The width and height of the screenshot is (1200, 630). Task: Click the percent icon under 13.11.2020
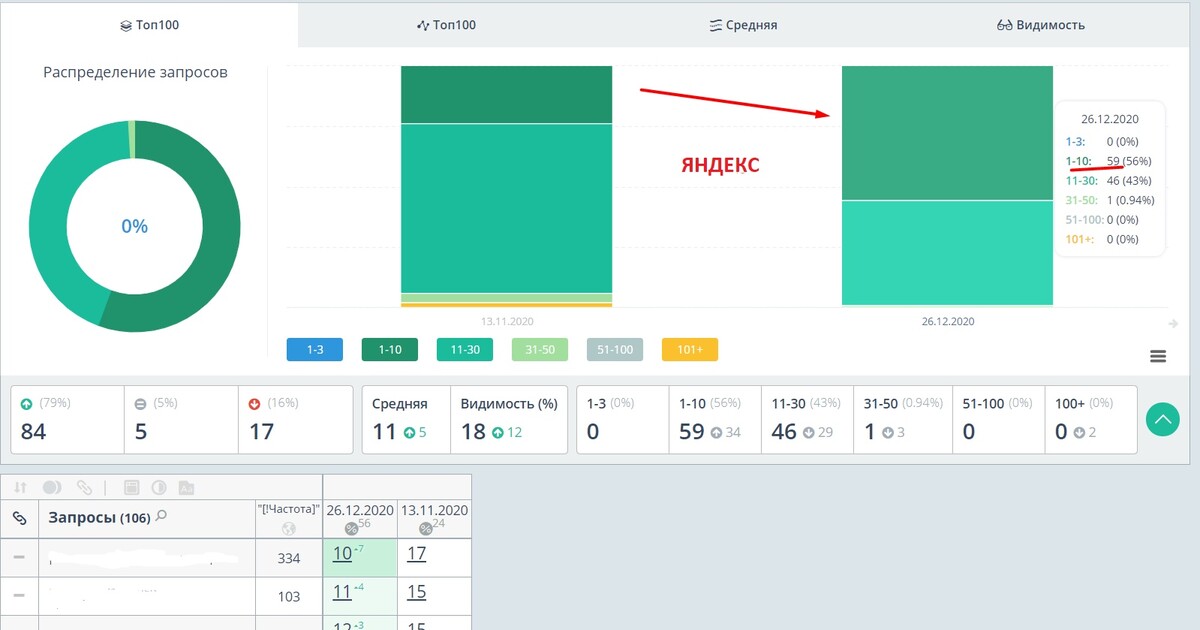click(x=426, y=528)
